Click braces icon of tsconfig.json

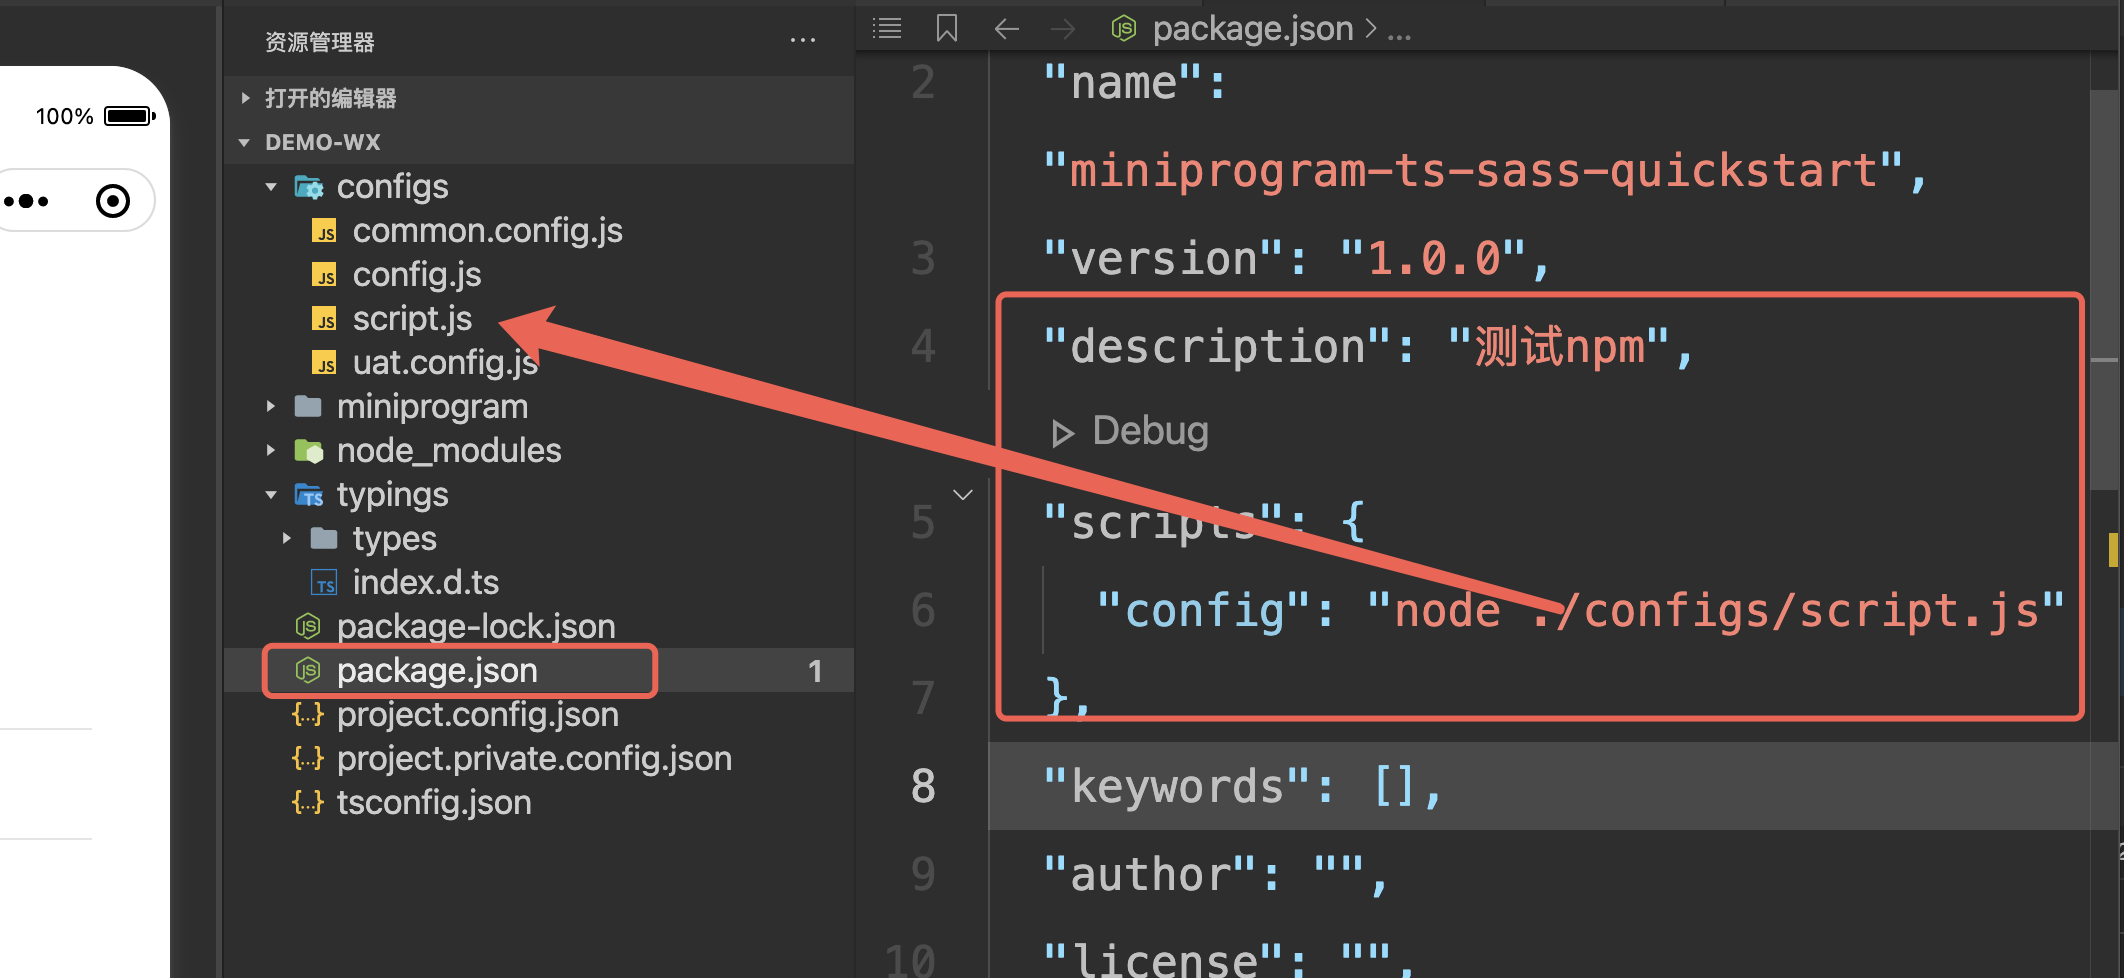pos(308,802)
